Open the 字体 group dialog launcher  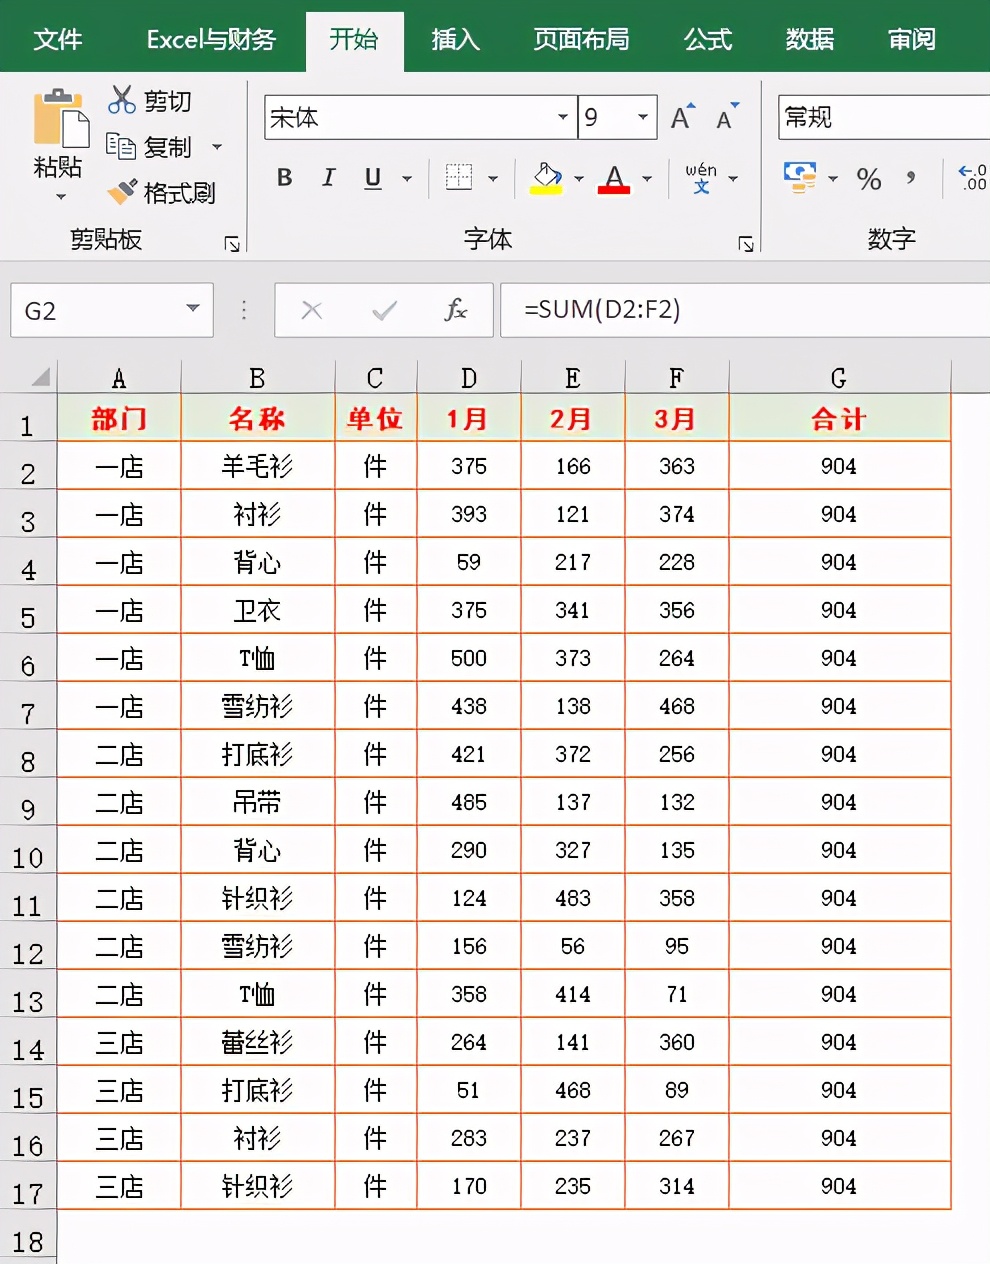coord(746,241)
